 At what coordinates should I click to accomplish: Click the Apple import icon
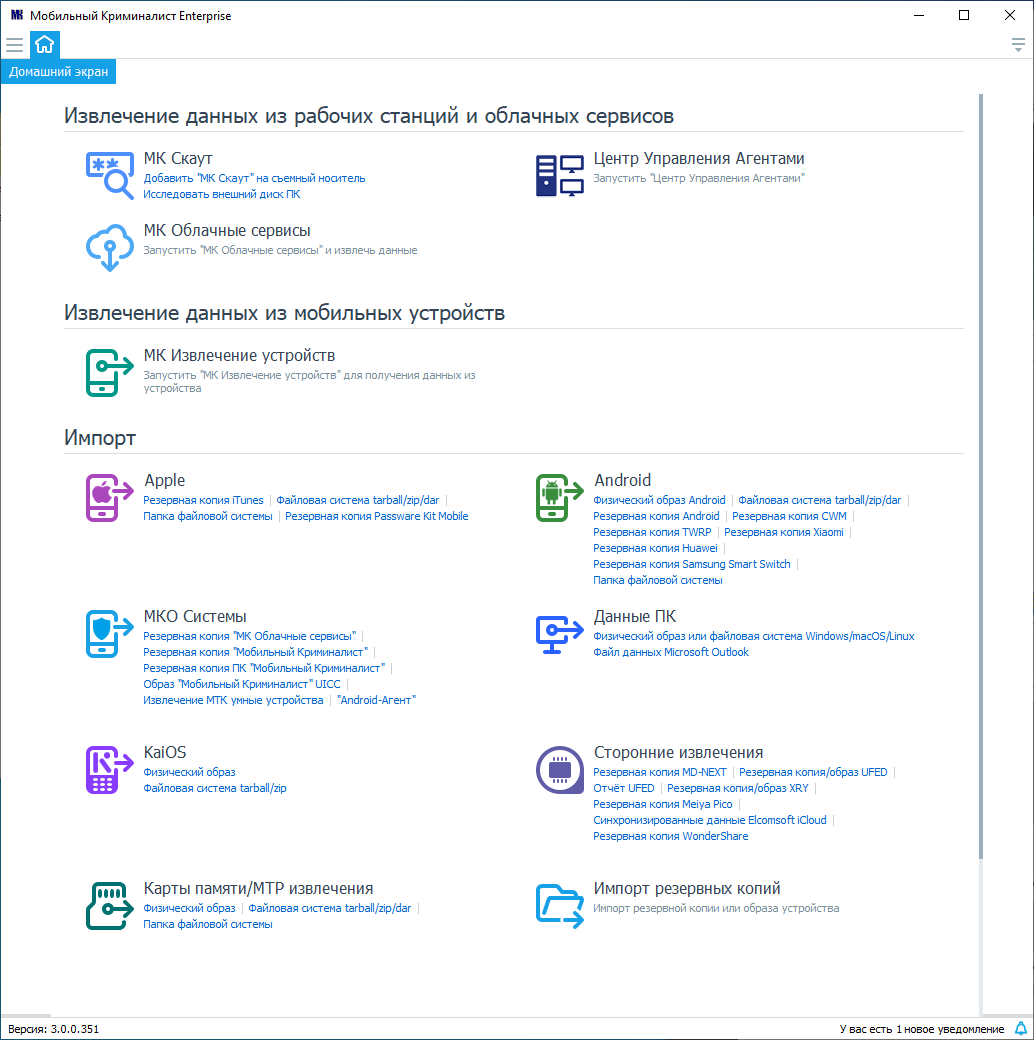tap(110, 497)
